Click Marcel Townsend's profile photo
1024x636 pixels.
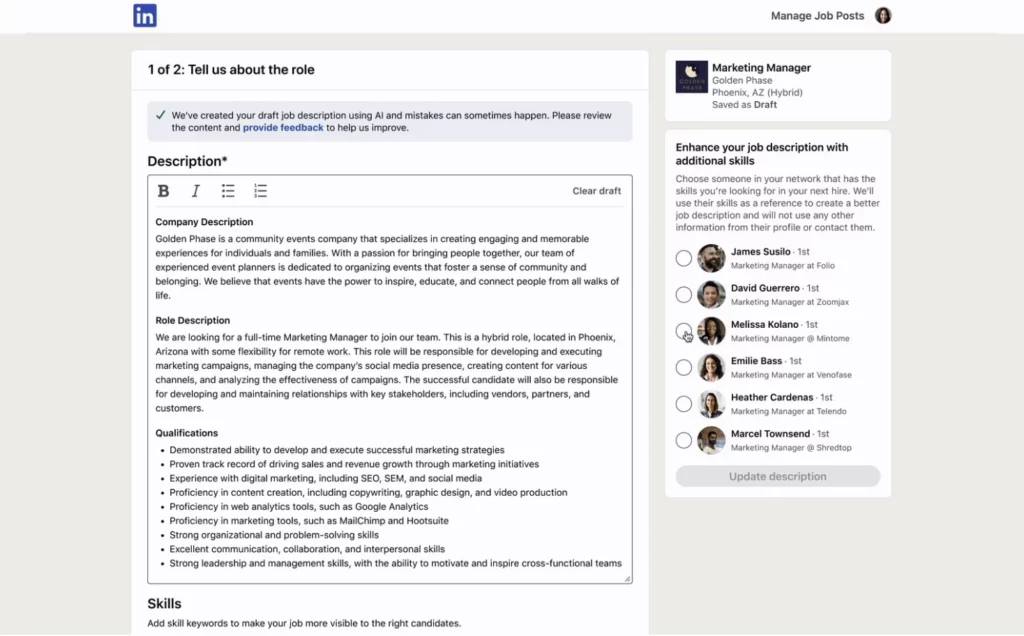711,441
